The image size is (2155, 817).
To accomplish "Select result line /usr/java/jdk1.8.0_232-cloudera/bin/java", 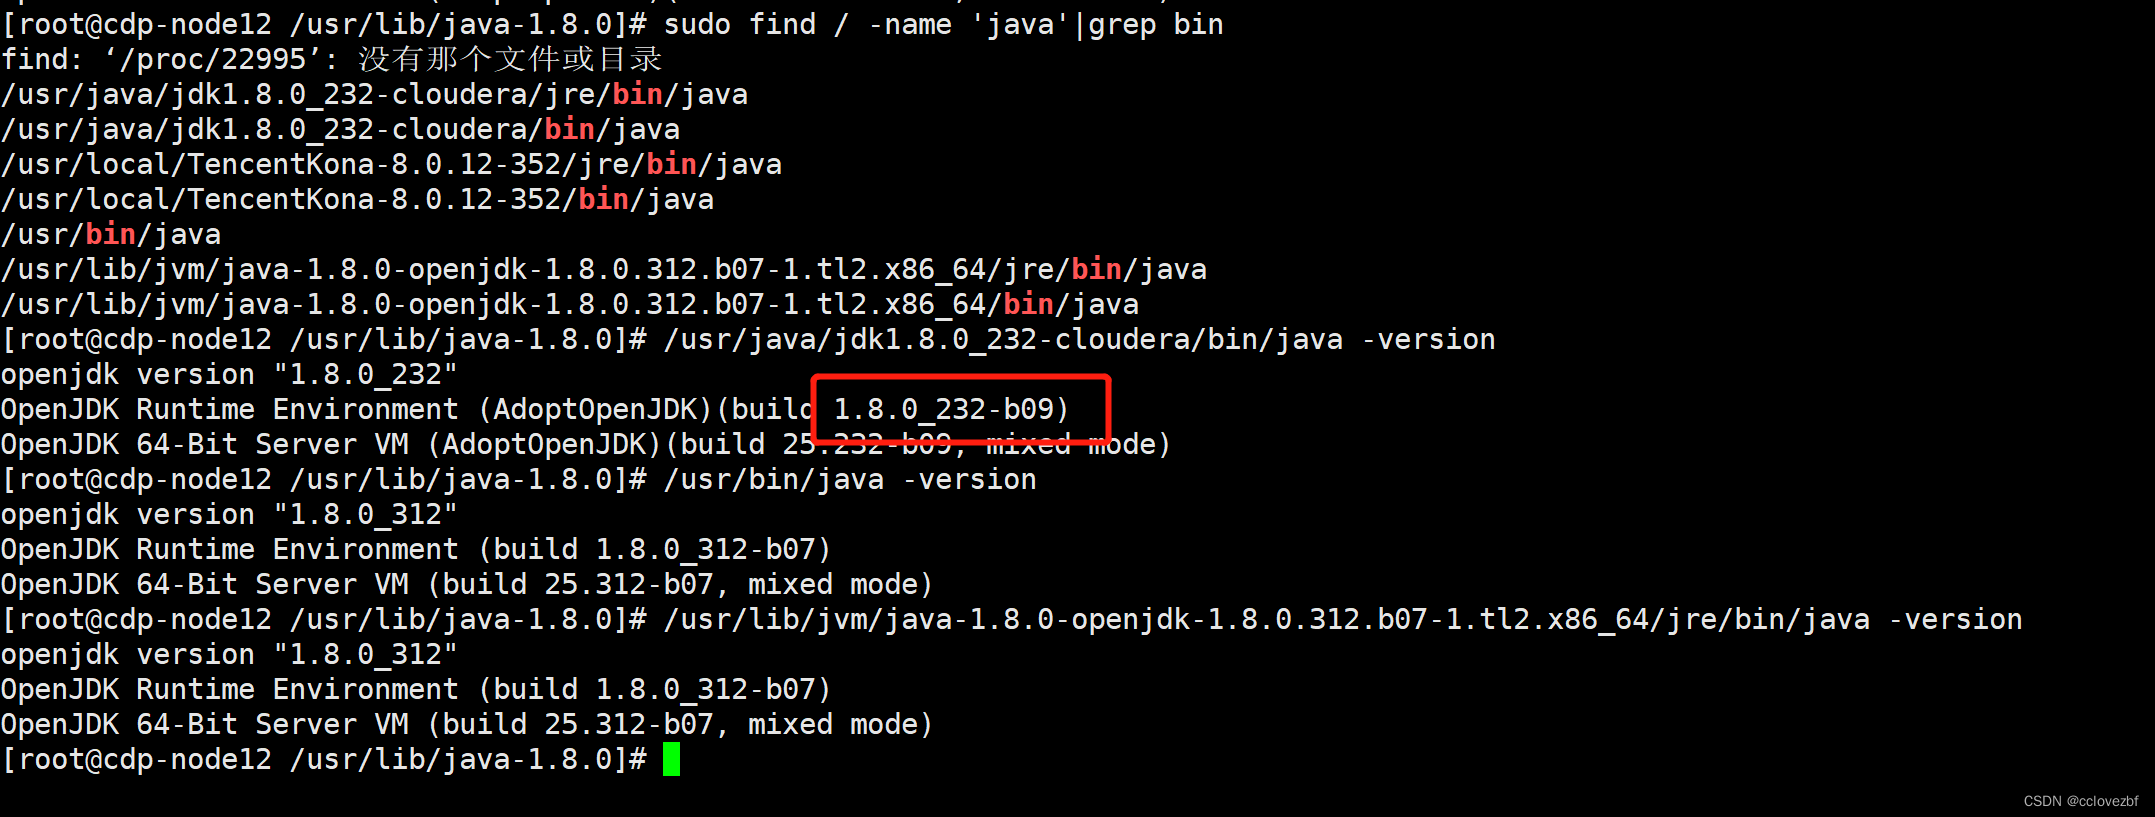I will tap(340, 129).
